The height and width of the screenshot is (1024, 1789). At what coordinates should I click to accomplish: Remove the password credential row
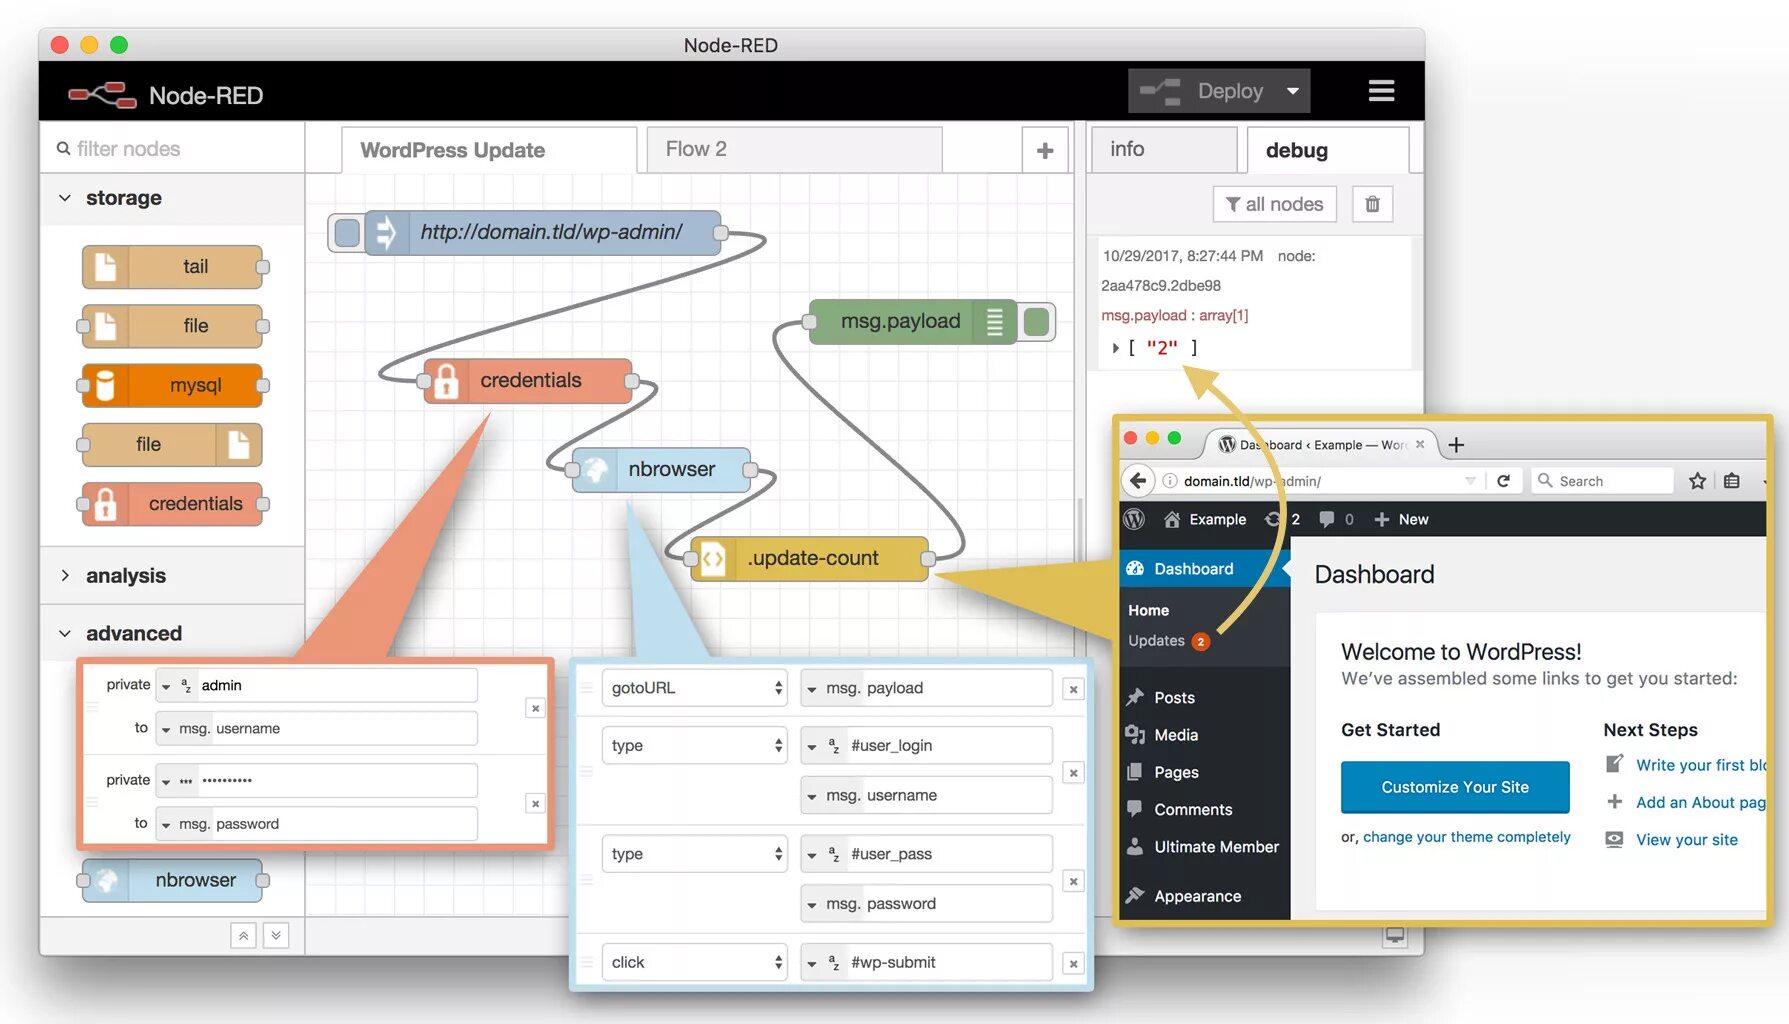[x=535, y=803]
